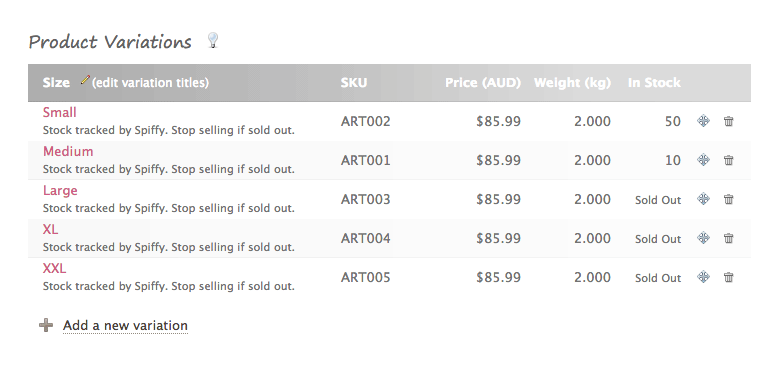Viewport: 779px width, 374px height.
Task: Open the Medium variation link
Action: [x=68, y=151]
